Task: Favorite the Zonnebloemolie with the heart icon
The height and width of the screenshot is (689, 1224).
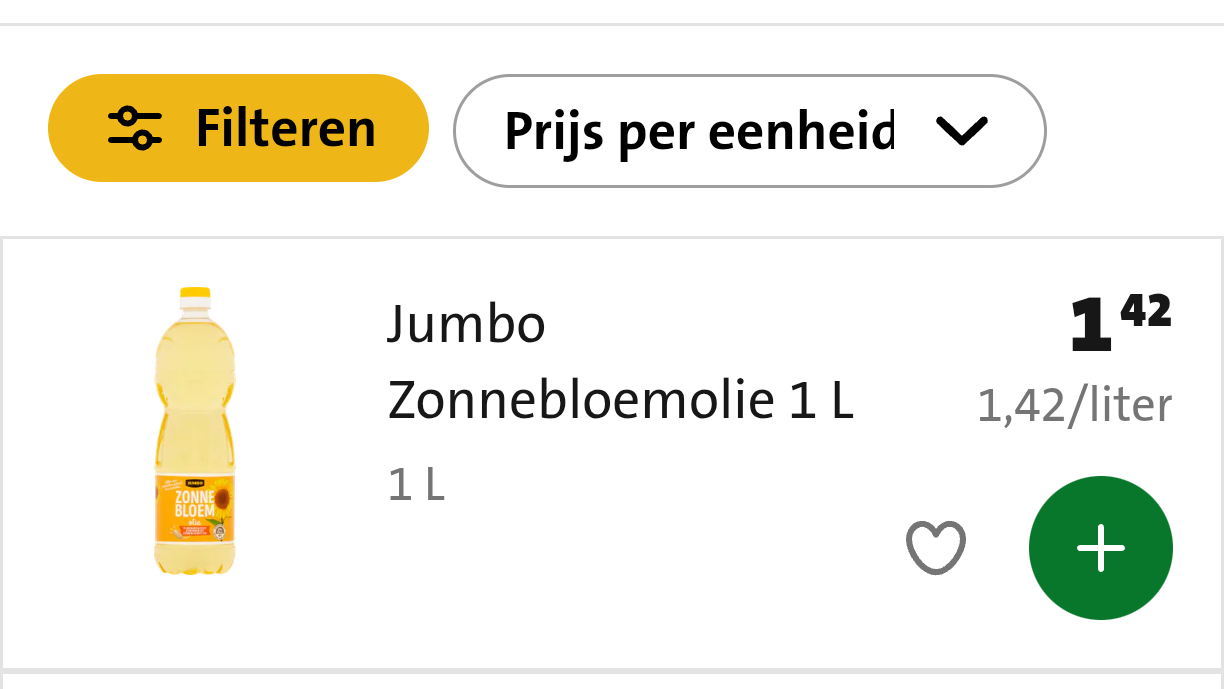Action: click(936, 548)
